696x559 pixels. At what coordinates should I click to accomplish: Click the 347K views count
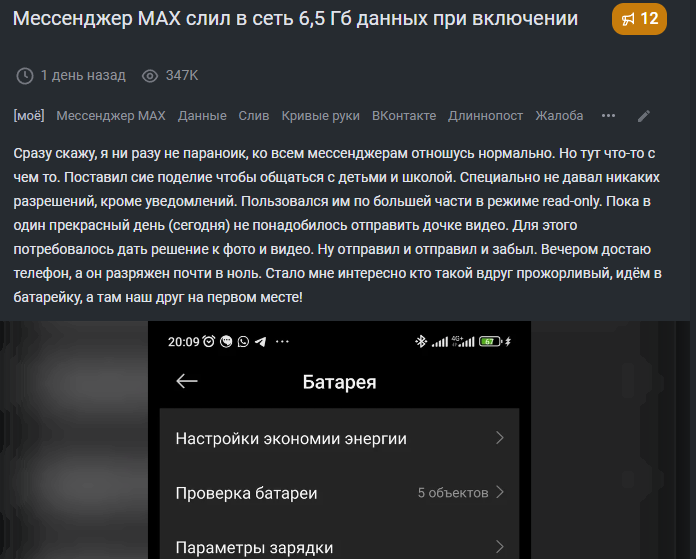(x=182, y=75)
